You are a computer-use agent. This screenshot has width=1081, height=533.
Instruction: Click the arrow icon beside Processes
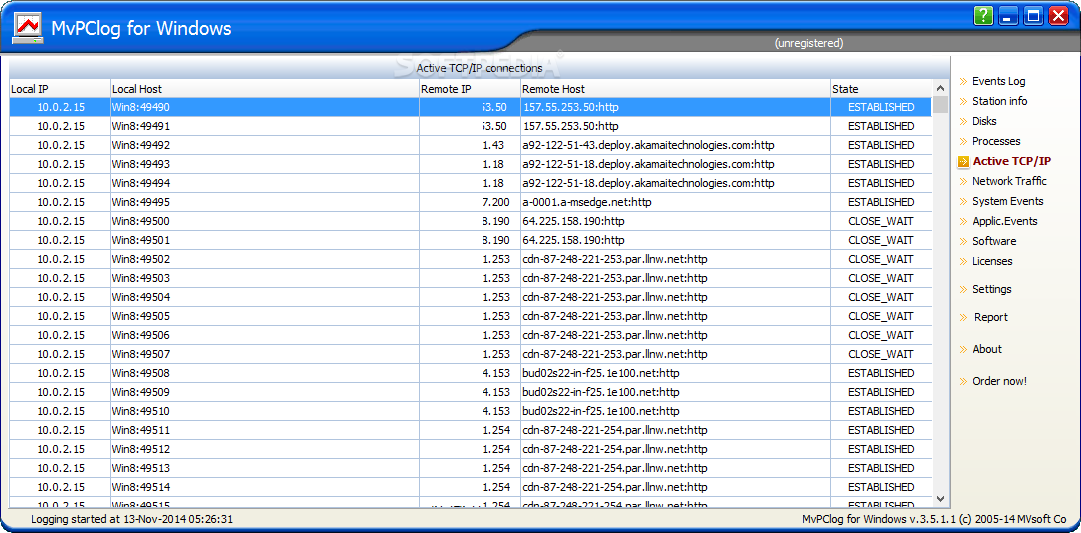point(963,141)
